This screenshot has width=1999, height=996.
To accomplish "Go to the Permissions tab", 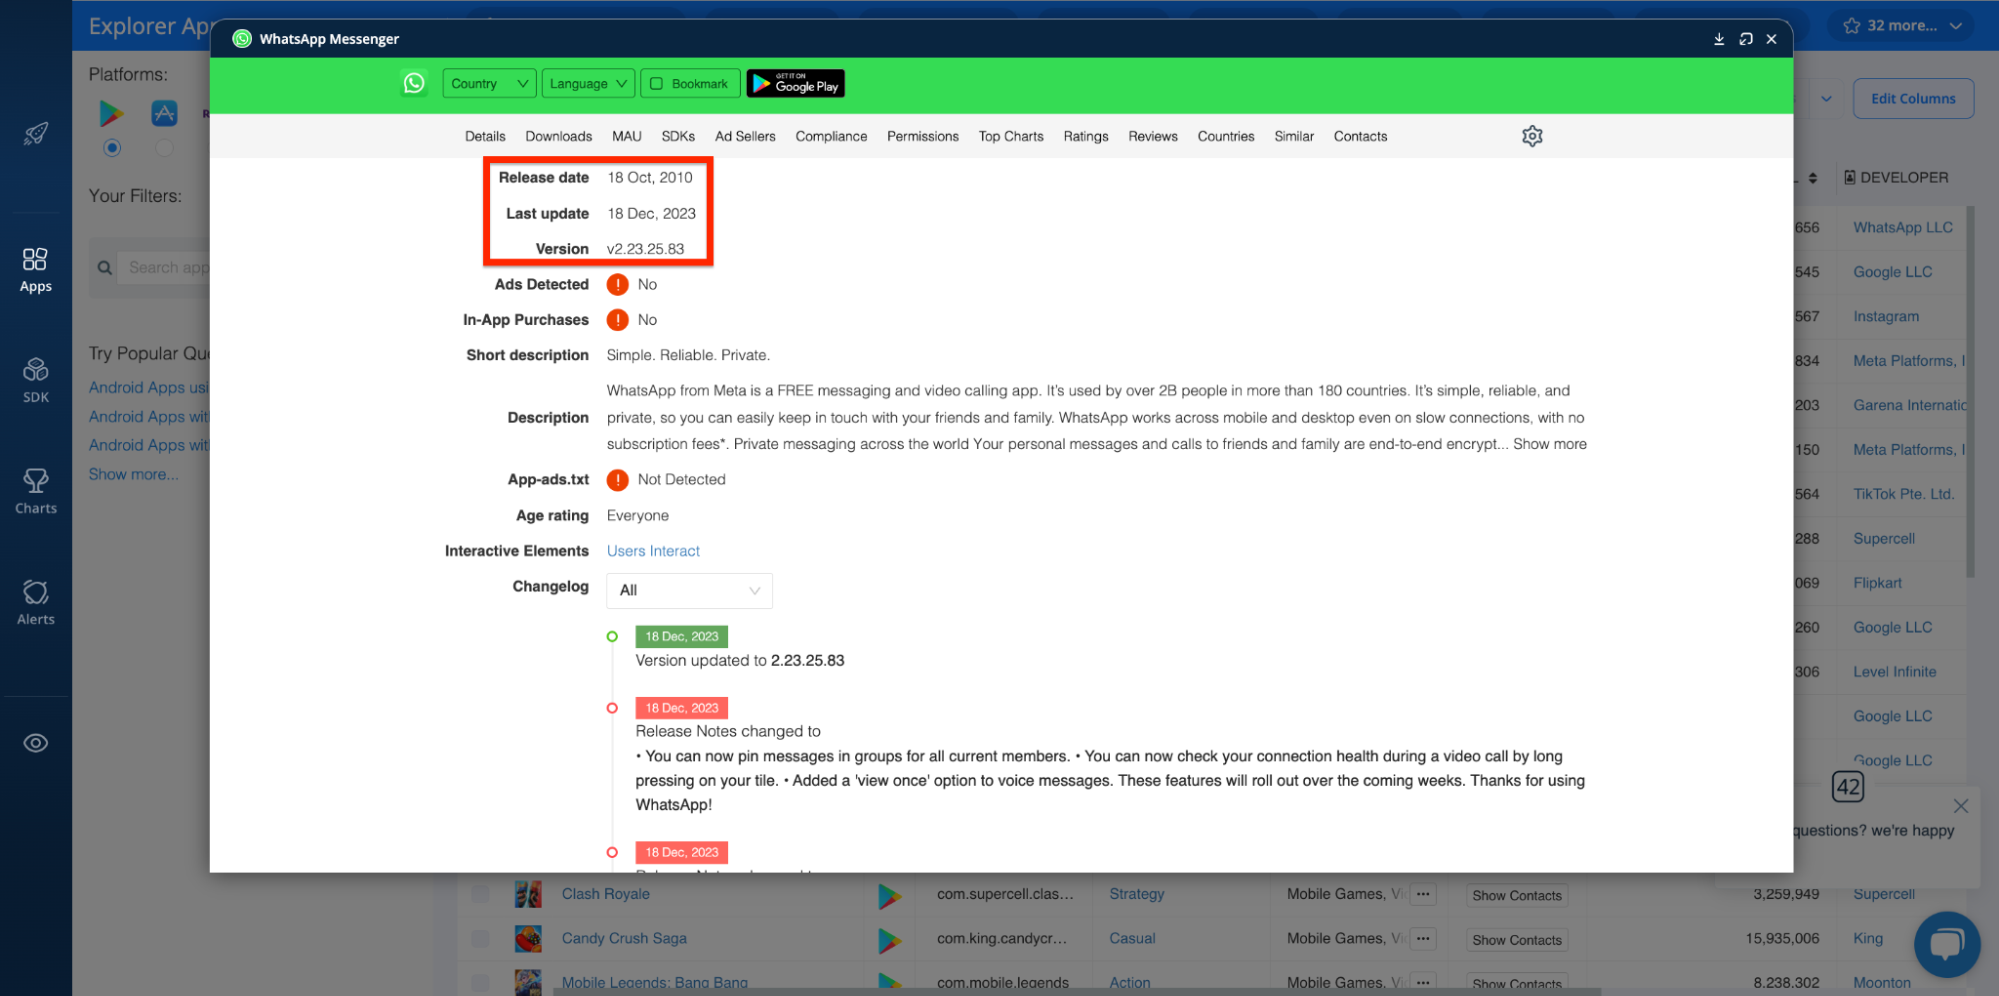I will pyautogui.click(x=922, y=136).
